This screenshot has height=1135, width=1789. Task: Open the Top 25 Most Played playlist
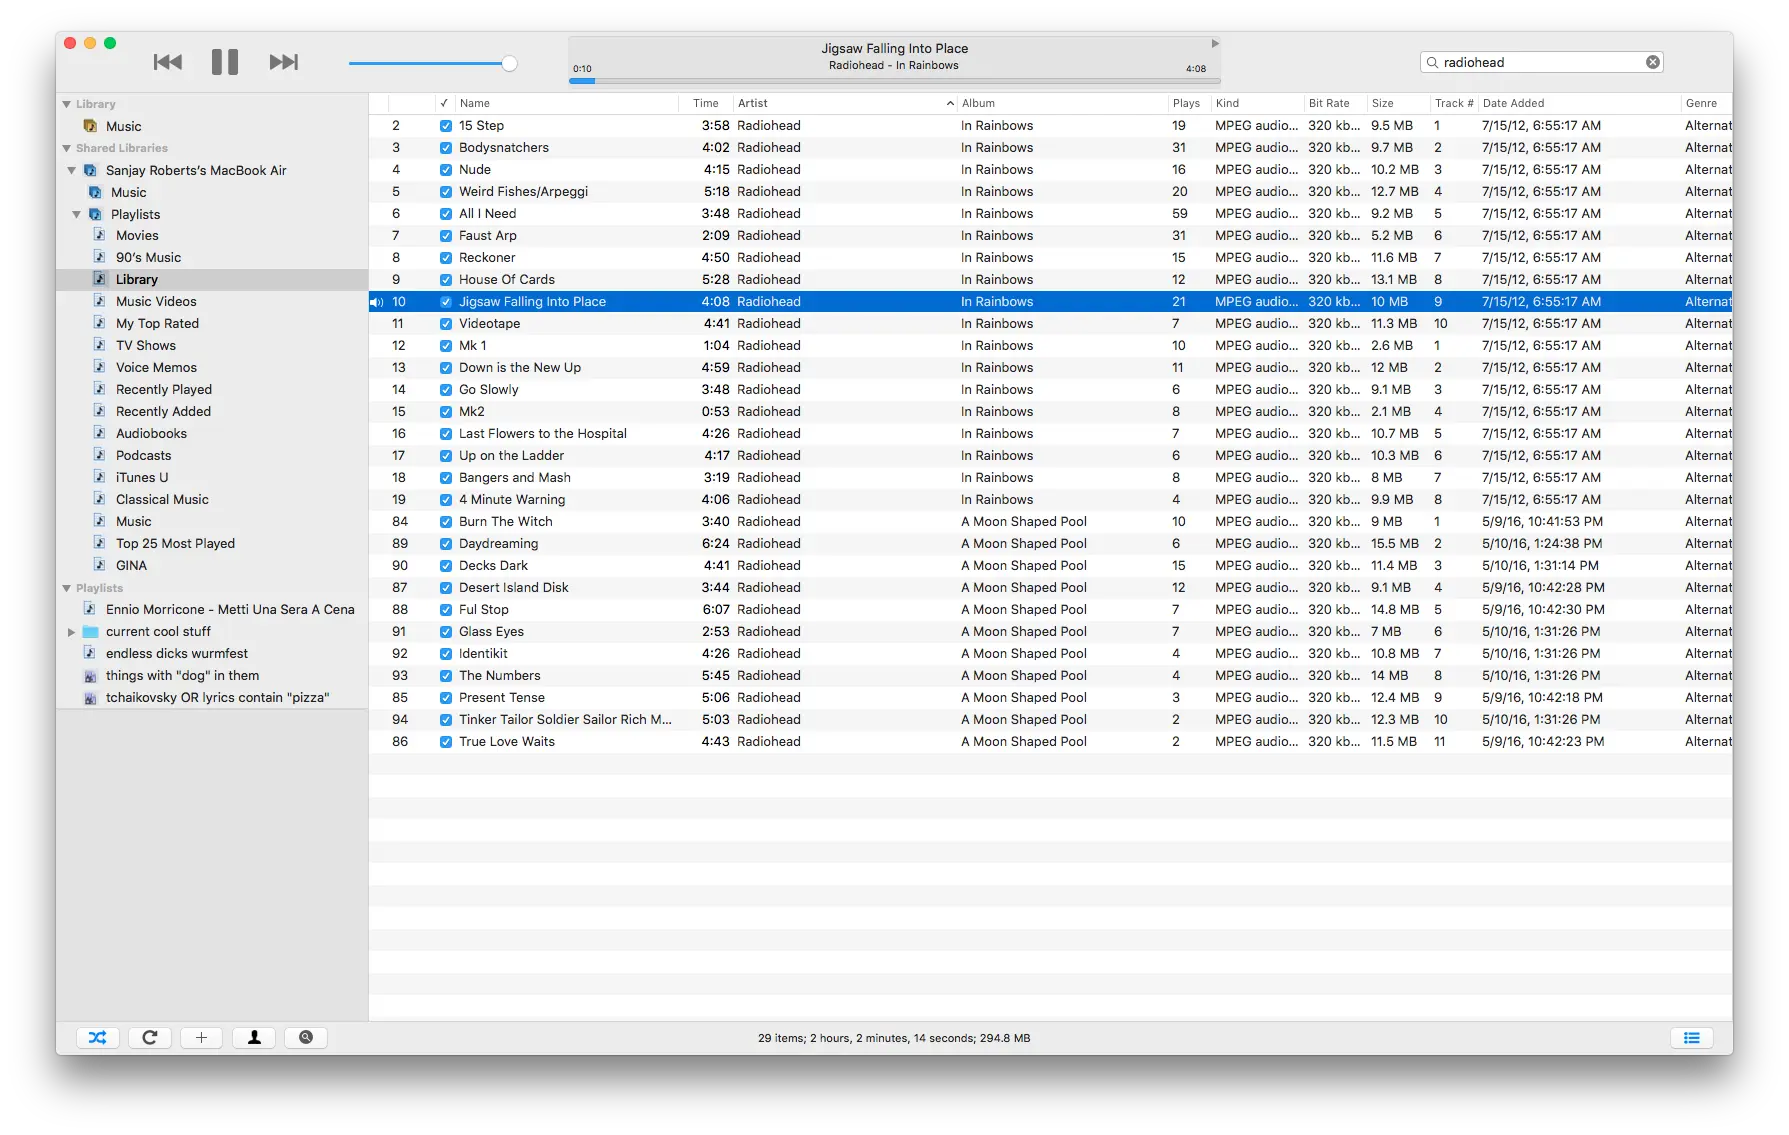click(175, 543)
